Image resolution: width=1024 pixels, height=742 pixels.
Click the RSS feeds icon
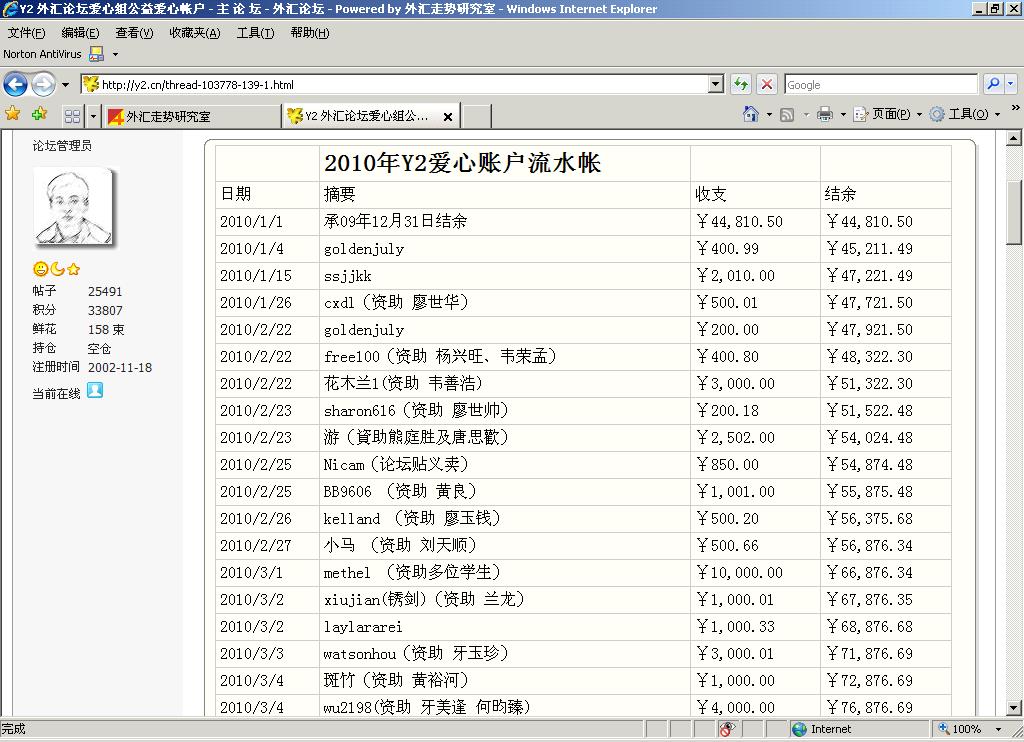[x=788, y=115]
